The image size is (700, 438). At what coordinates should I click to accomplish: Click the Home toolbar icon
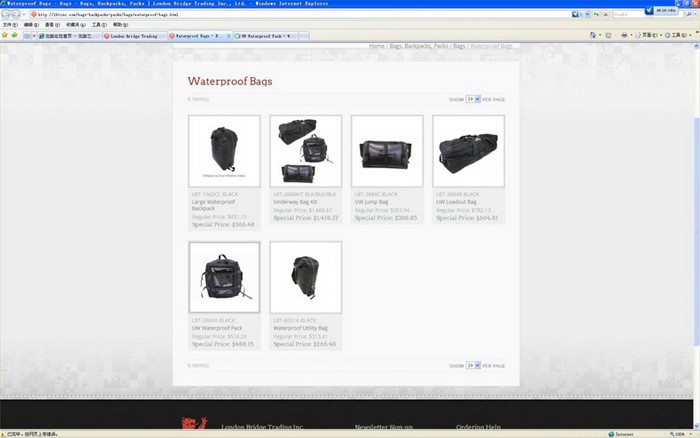click(x=592, y=35)
